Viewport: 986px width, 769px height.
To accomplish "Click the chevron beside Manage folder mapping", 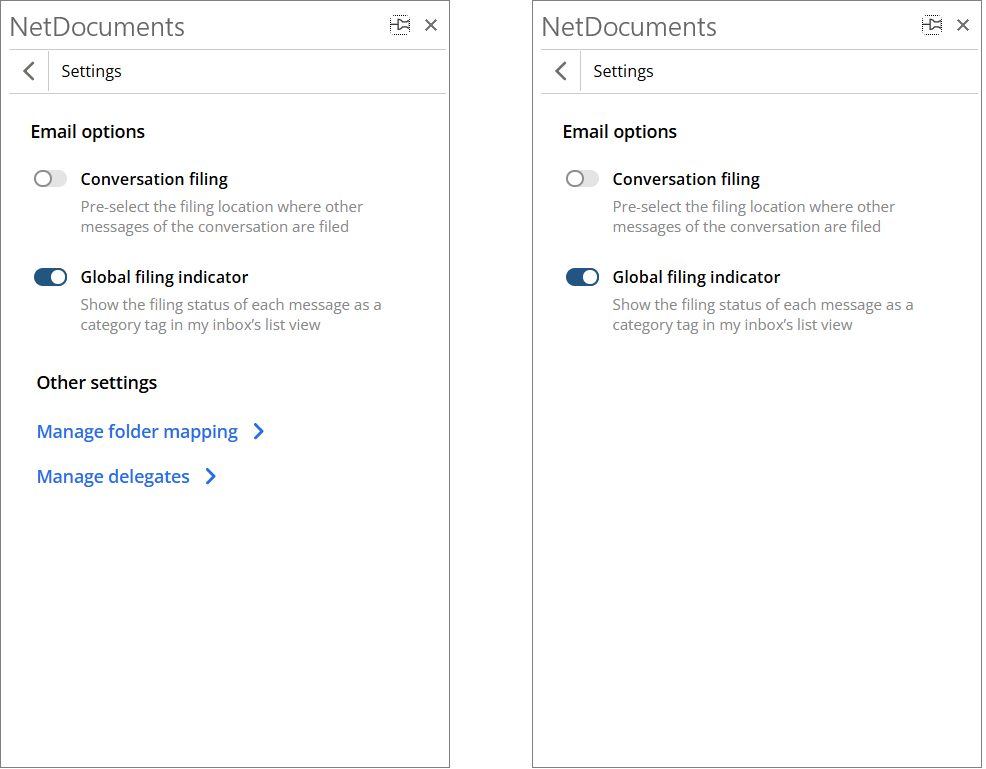I will click(259, 431).
